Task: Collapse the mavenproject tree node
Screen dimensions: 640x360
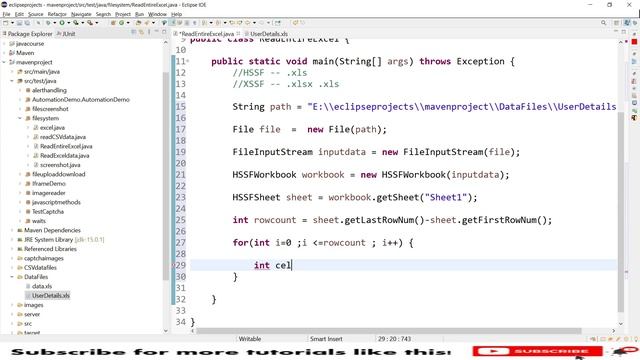Action: [x=4, y=62]
